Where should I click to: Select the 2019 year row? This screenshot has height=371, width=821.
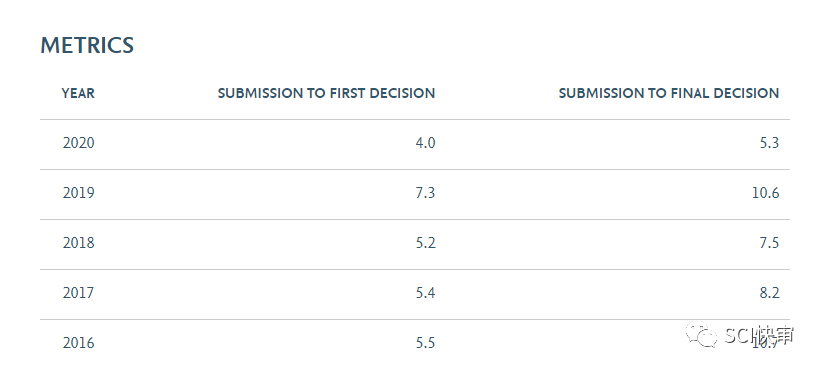tap(415, 194)
